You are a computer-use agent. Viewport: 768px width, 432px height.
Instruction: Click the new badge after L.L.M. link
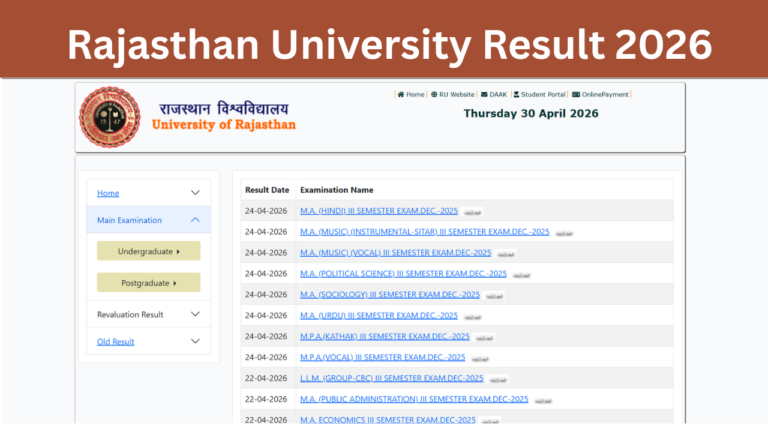(498, 380)
